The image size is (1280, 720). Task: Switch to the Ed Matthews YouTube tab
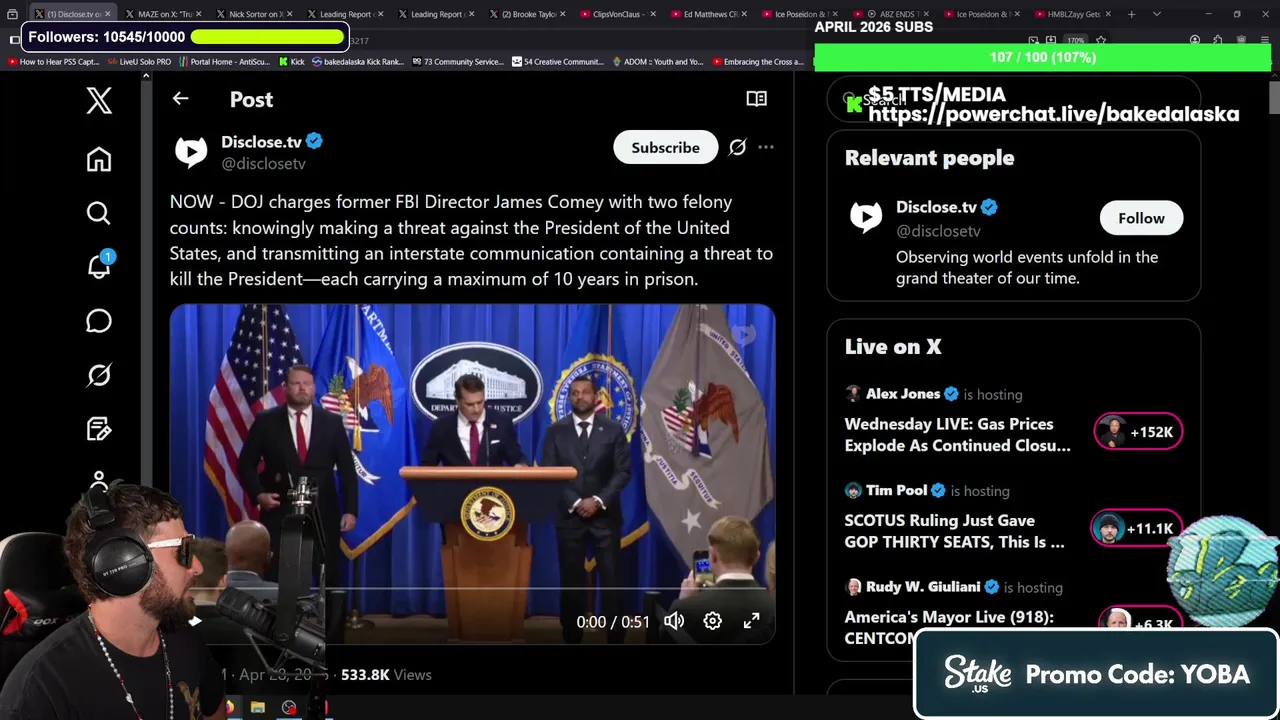(708, 14)
